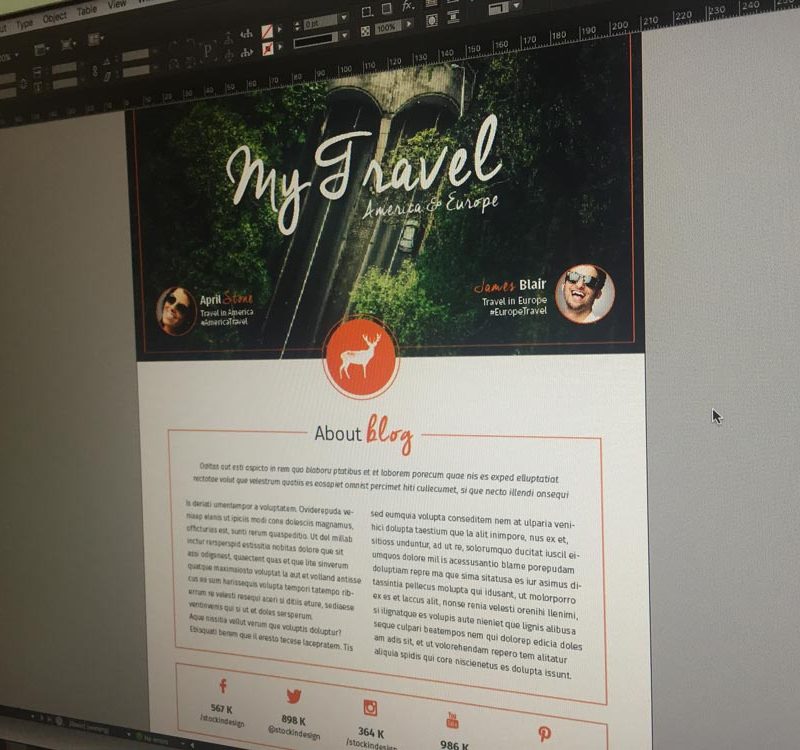The image size is (800, 750).
Task: Click the YouTube icon
Action: 452,720
